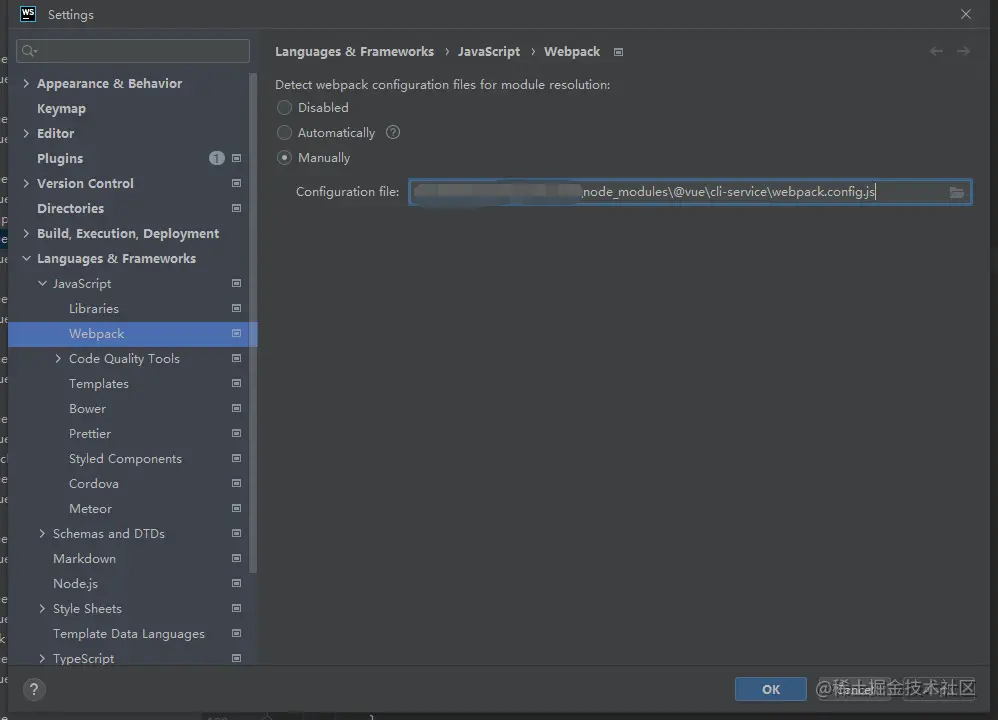Select Libraries under JavaScript
The width and height of the screenshot is (998, 720).
(x=94, y=309)
